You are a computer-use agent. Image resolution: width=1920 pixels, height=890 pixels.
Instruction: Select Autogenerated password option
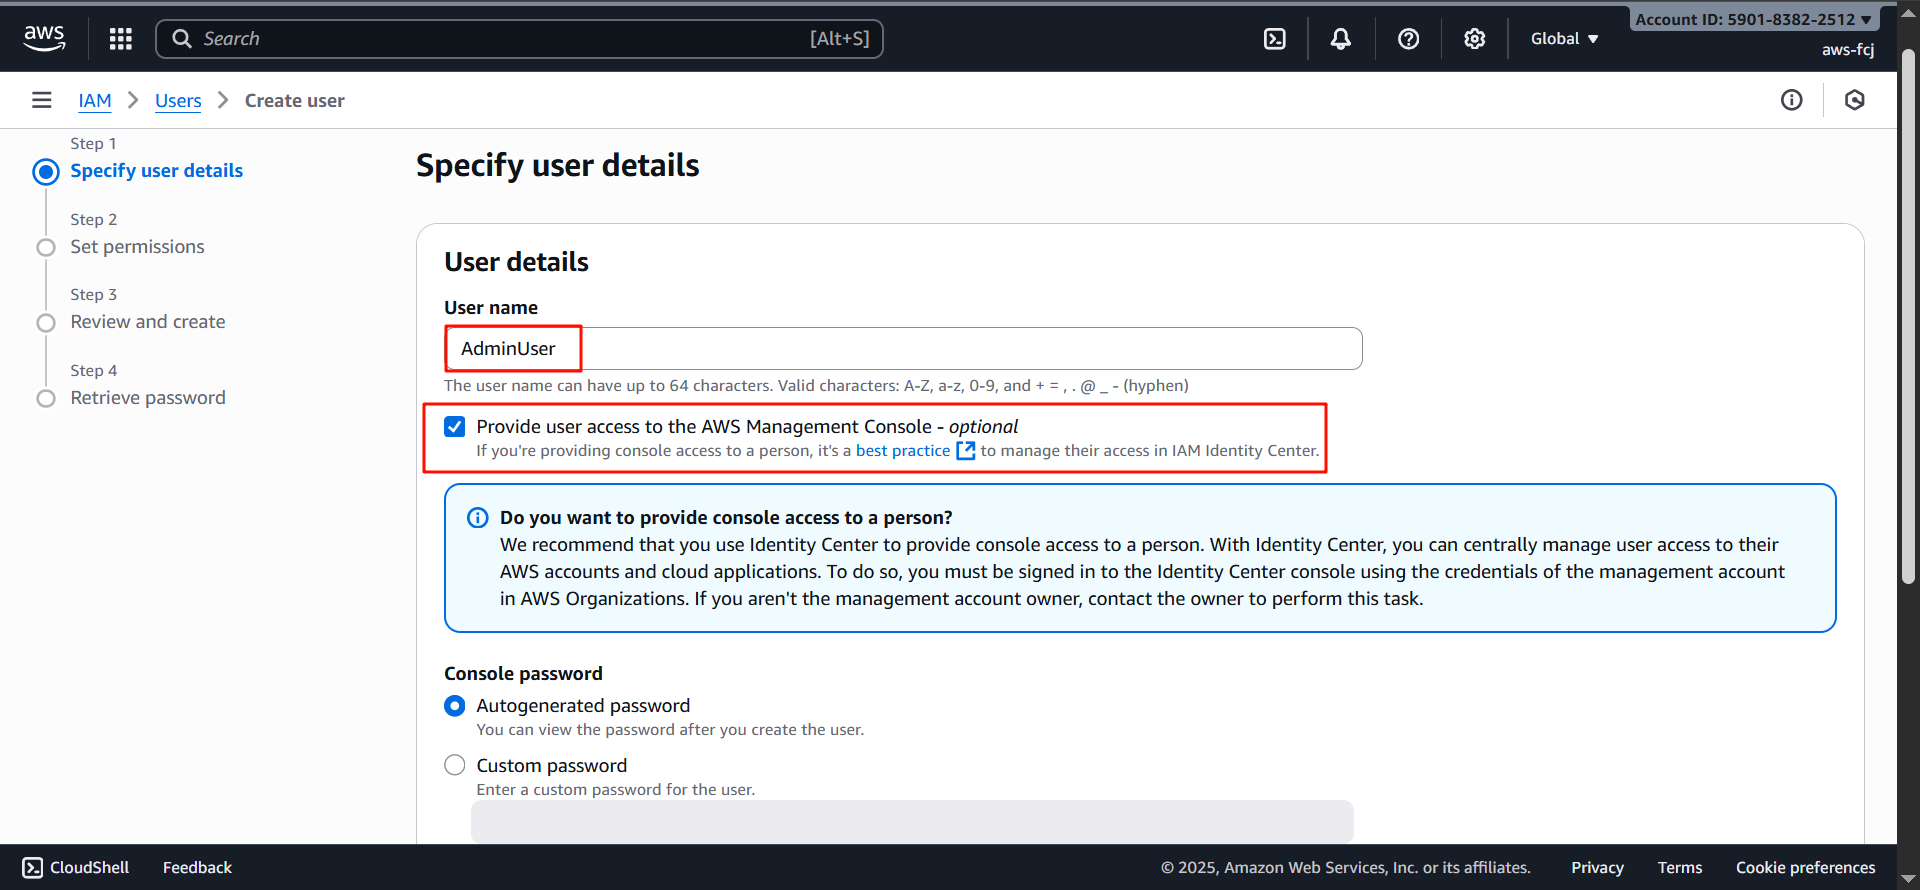455,706
